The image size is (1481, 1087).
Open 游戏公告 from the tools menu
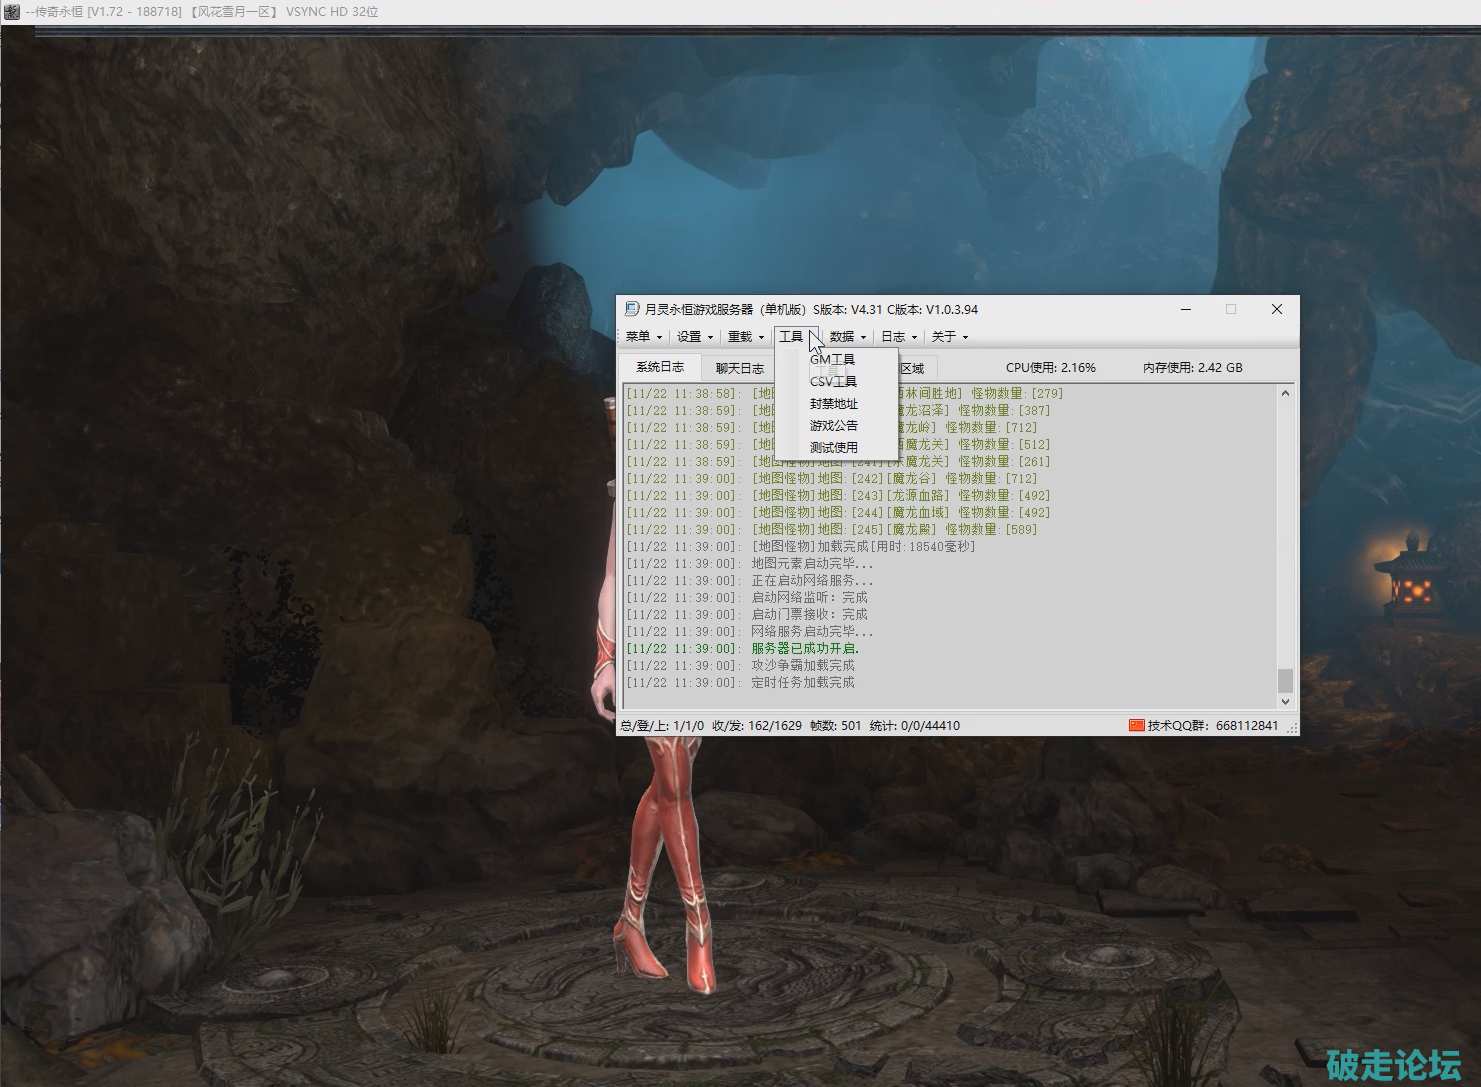pyautogui.click(x=833, y=426)
